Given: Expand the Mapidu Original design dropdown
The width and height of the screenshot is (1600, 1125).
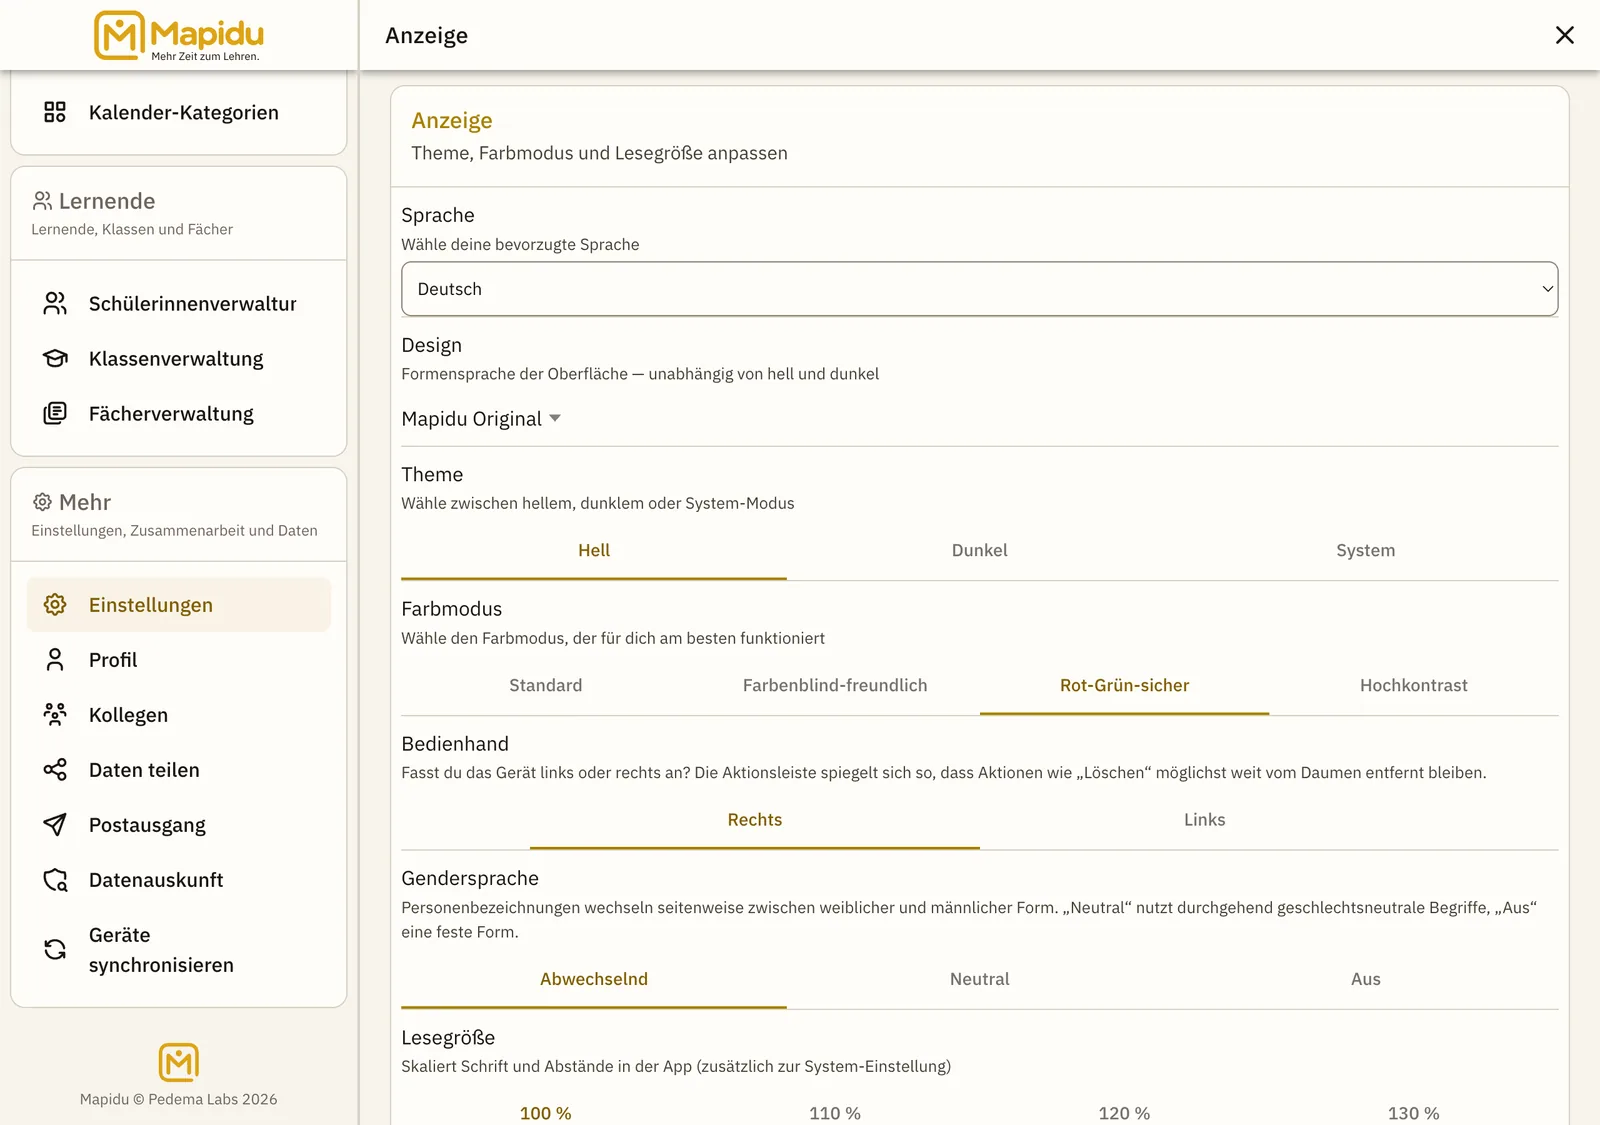Looking at the screenshot, I should [x=481, y=418].
